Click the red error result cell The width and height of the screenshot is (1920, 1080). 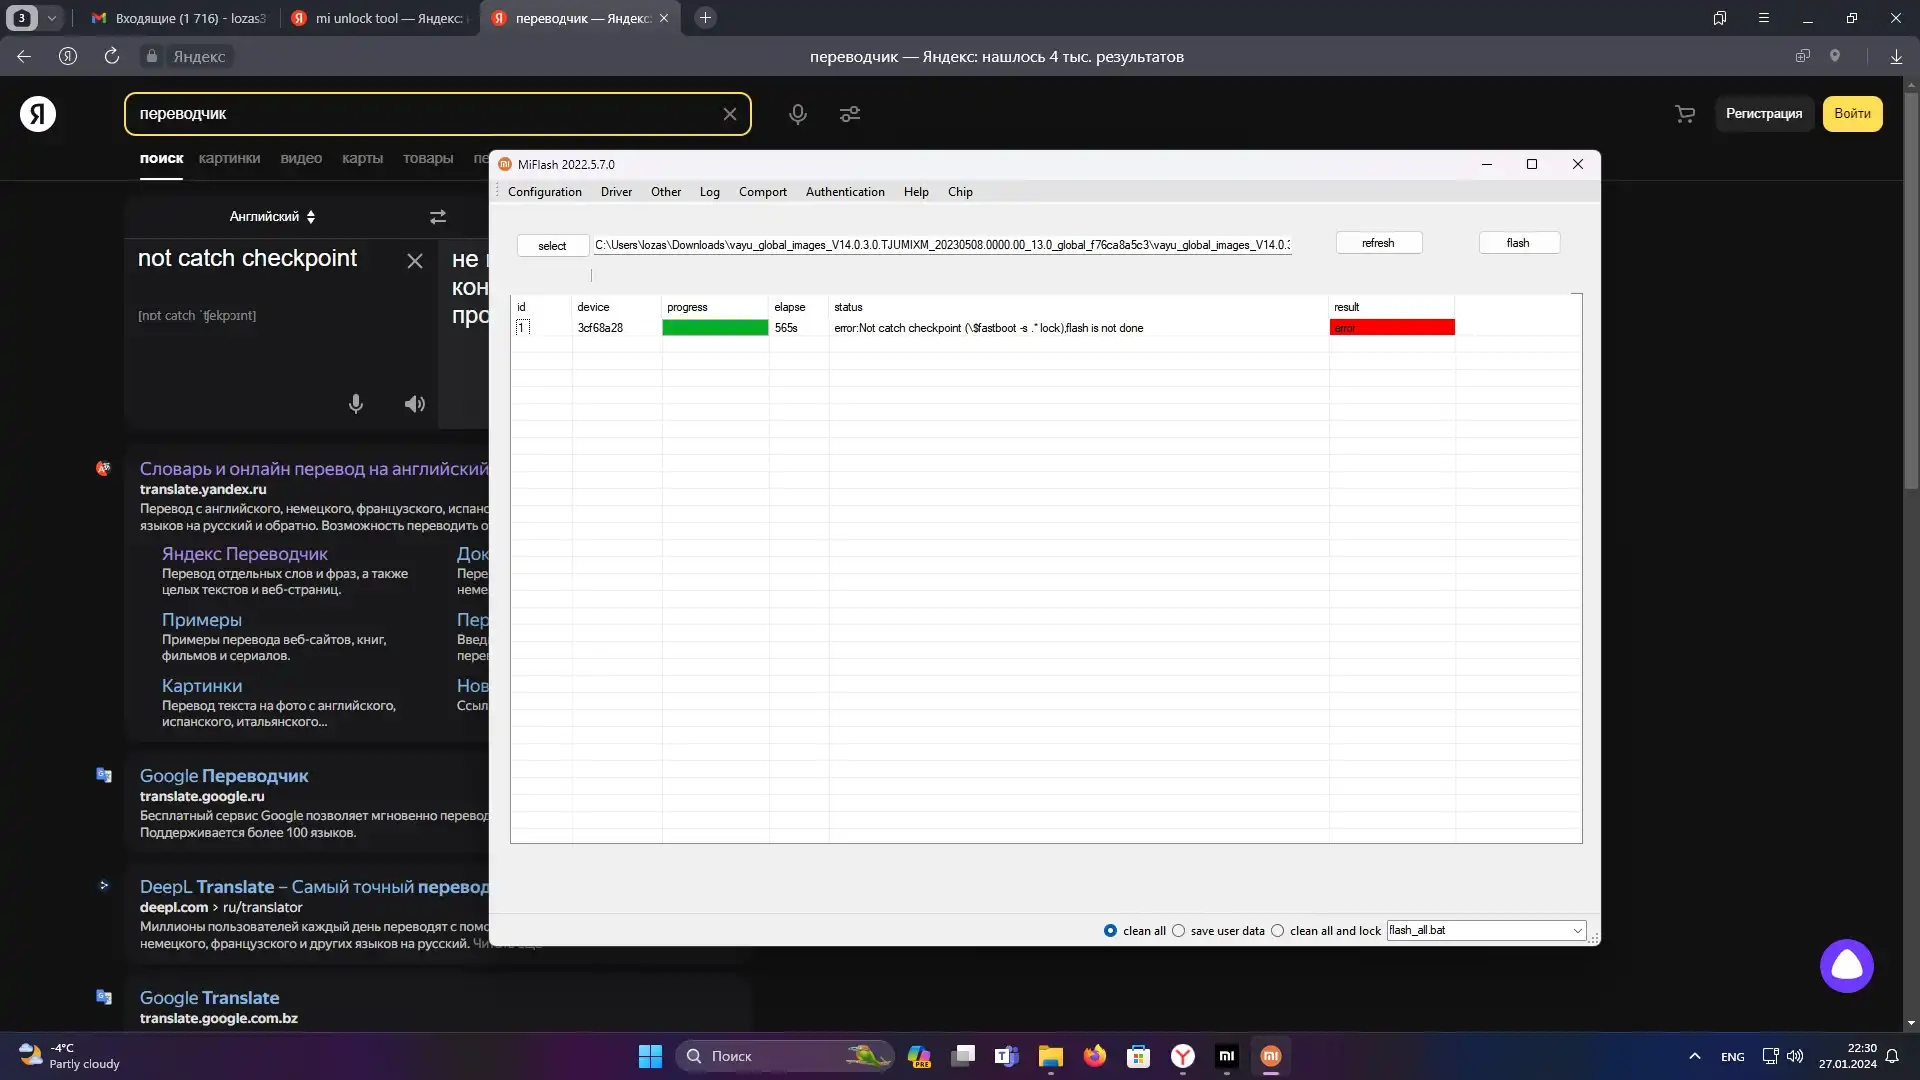[x=1392, y=328]
